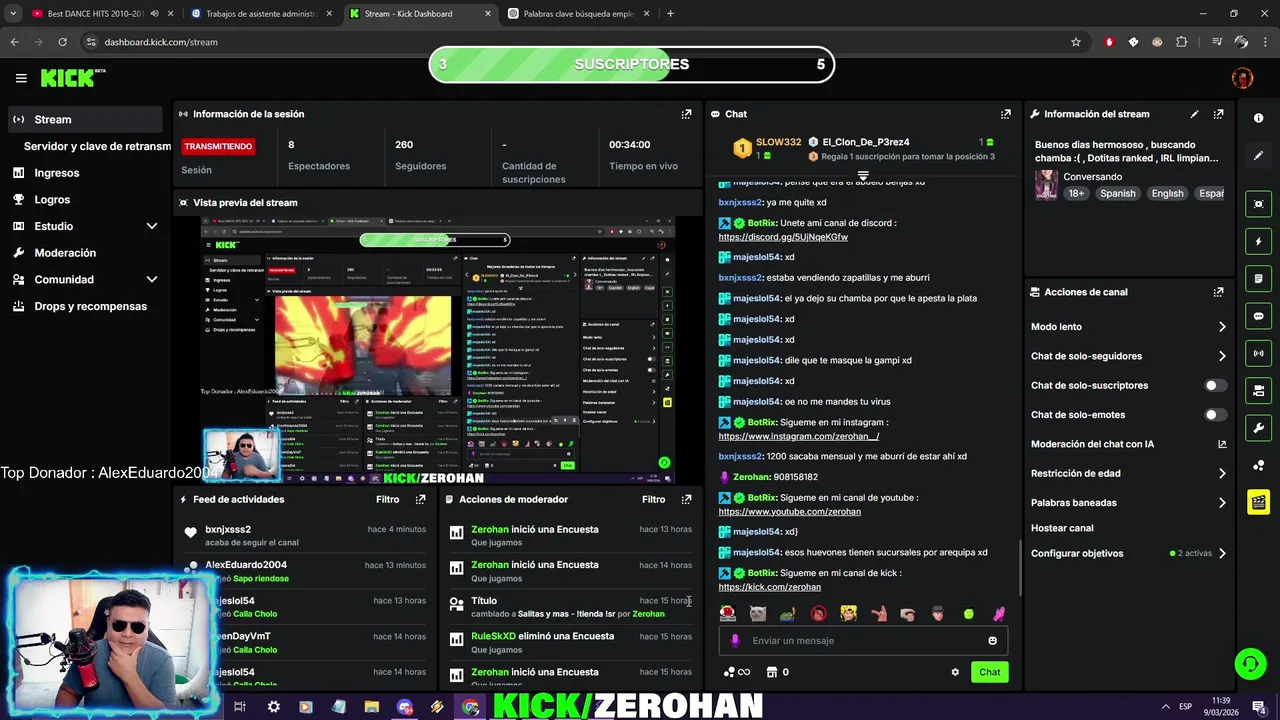Click the browser address bar
This screenshot has height=720, width=1280.
(575, 42)
